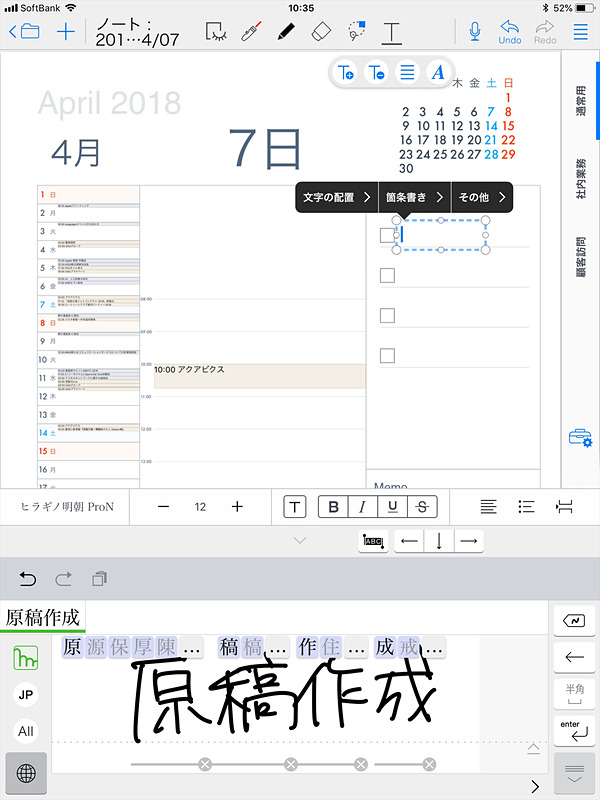Click the boxed T text frame button
Screen dimensions: 600x800
pyautogui.click(x=294, y=507)
